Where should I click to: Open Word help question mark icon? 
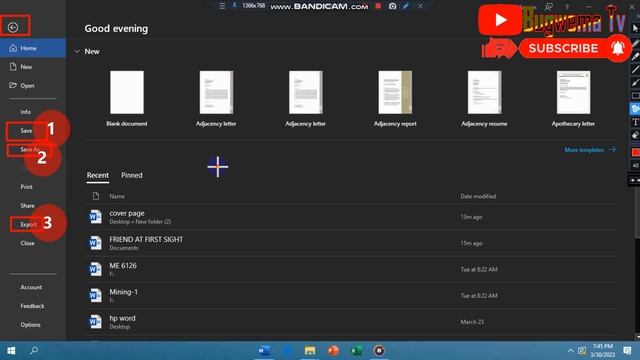567,7
